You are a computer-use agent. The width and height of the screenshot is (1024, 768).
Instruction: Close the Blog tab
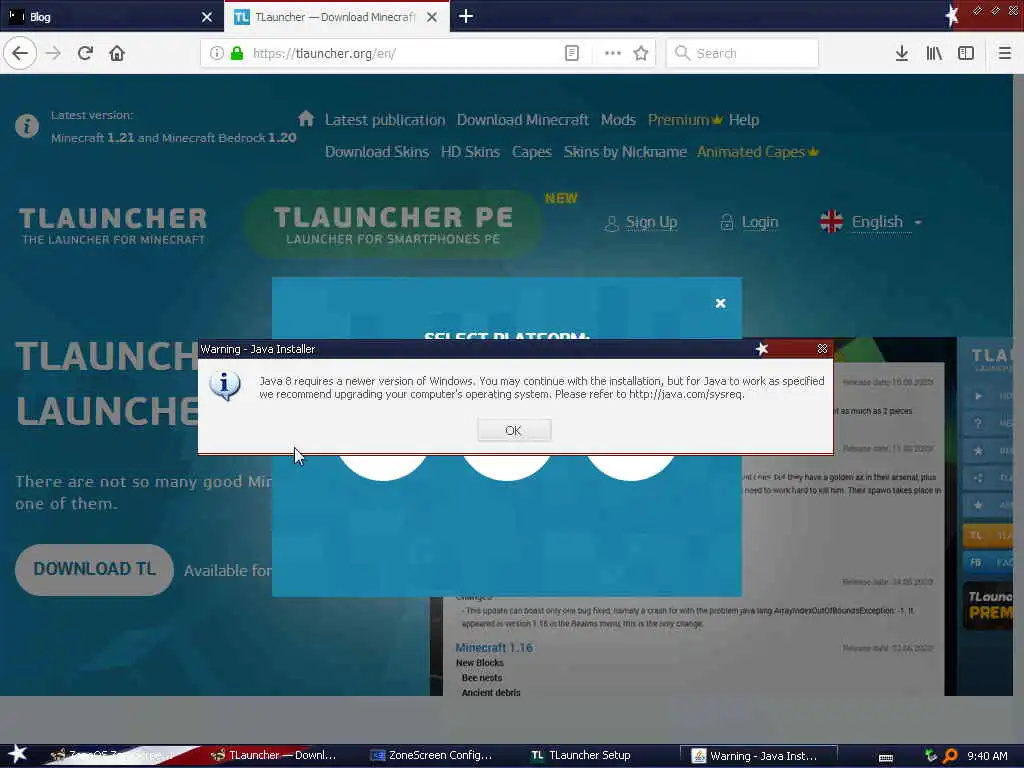pos(207,17)
